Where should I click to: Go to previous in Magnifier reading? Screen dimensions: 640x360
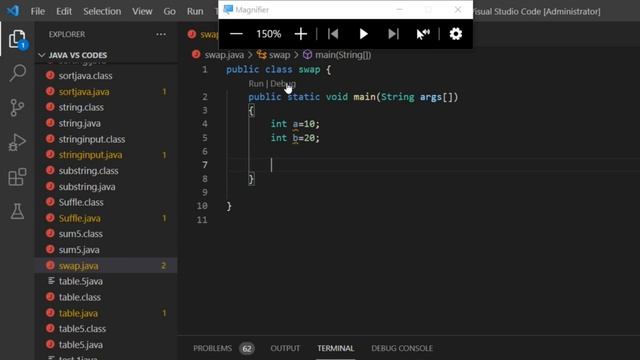point(333,34)
